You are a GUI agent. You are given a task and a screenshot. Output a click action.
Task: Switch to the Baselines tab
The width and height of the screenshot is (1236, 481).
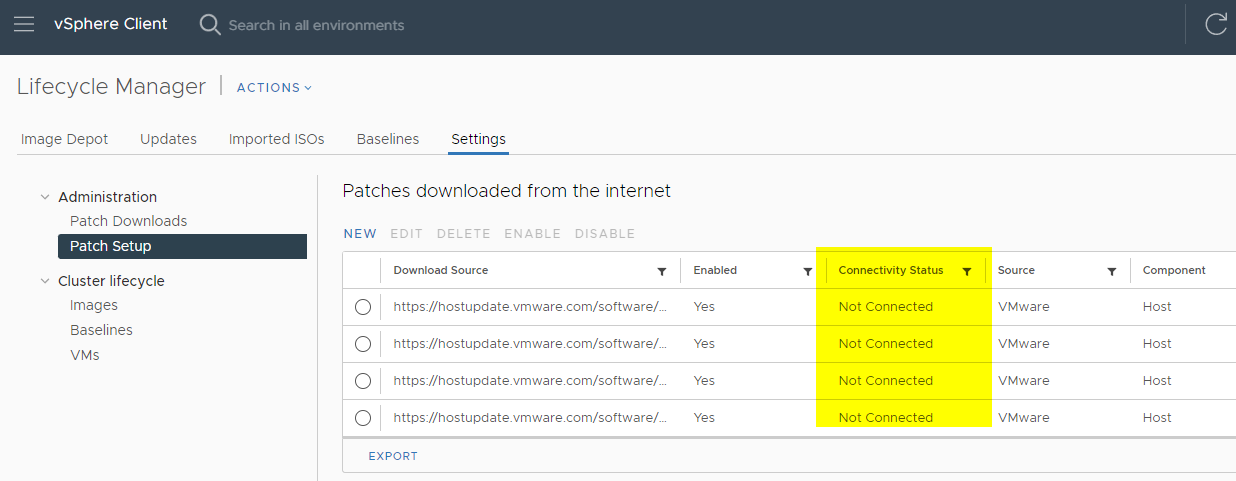tap(388, 139)
